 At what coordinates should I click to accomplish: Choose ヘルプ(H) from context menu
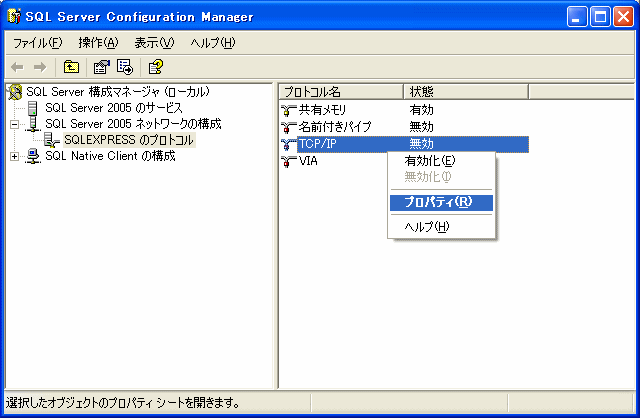(x=441, y=227)
